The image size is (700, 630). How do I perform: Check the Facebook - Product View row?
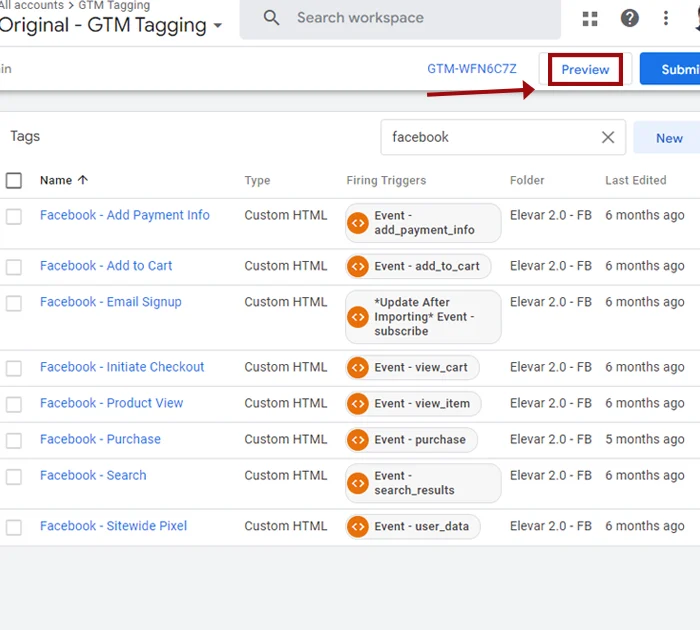tap(14, 405)
